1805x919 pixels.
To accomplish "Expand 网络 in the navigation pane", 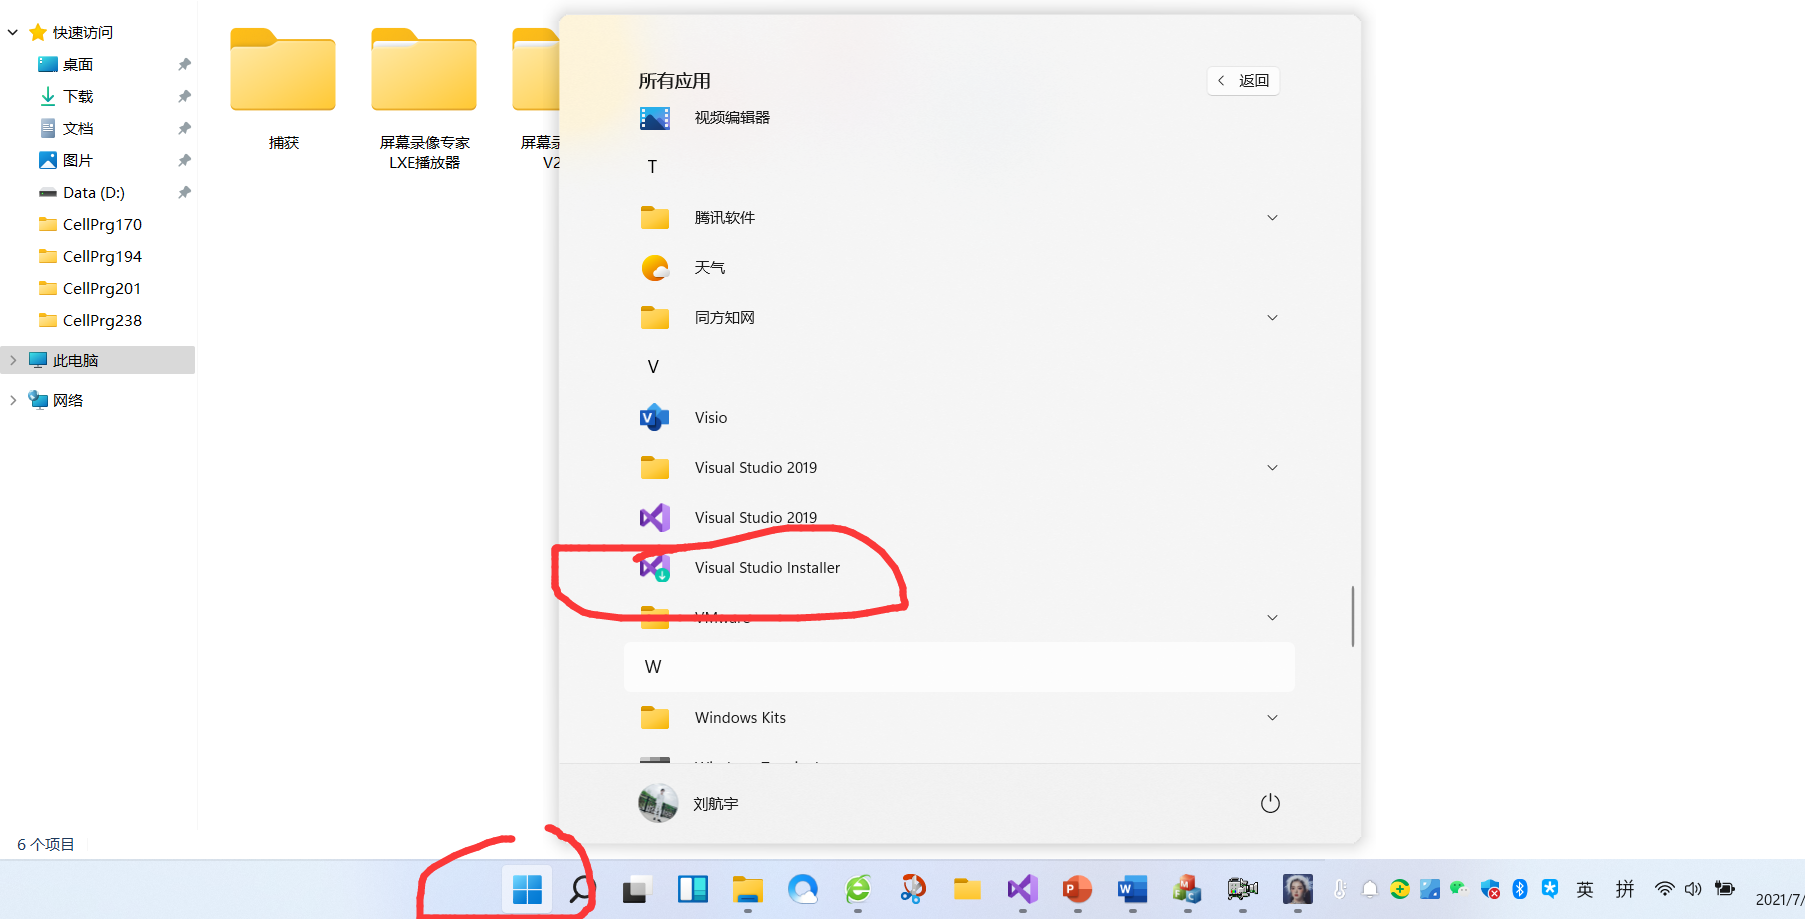I will [13, 400].
